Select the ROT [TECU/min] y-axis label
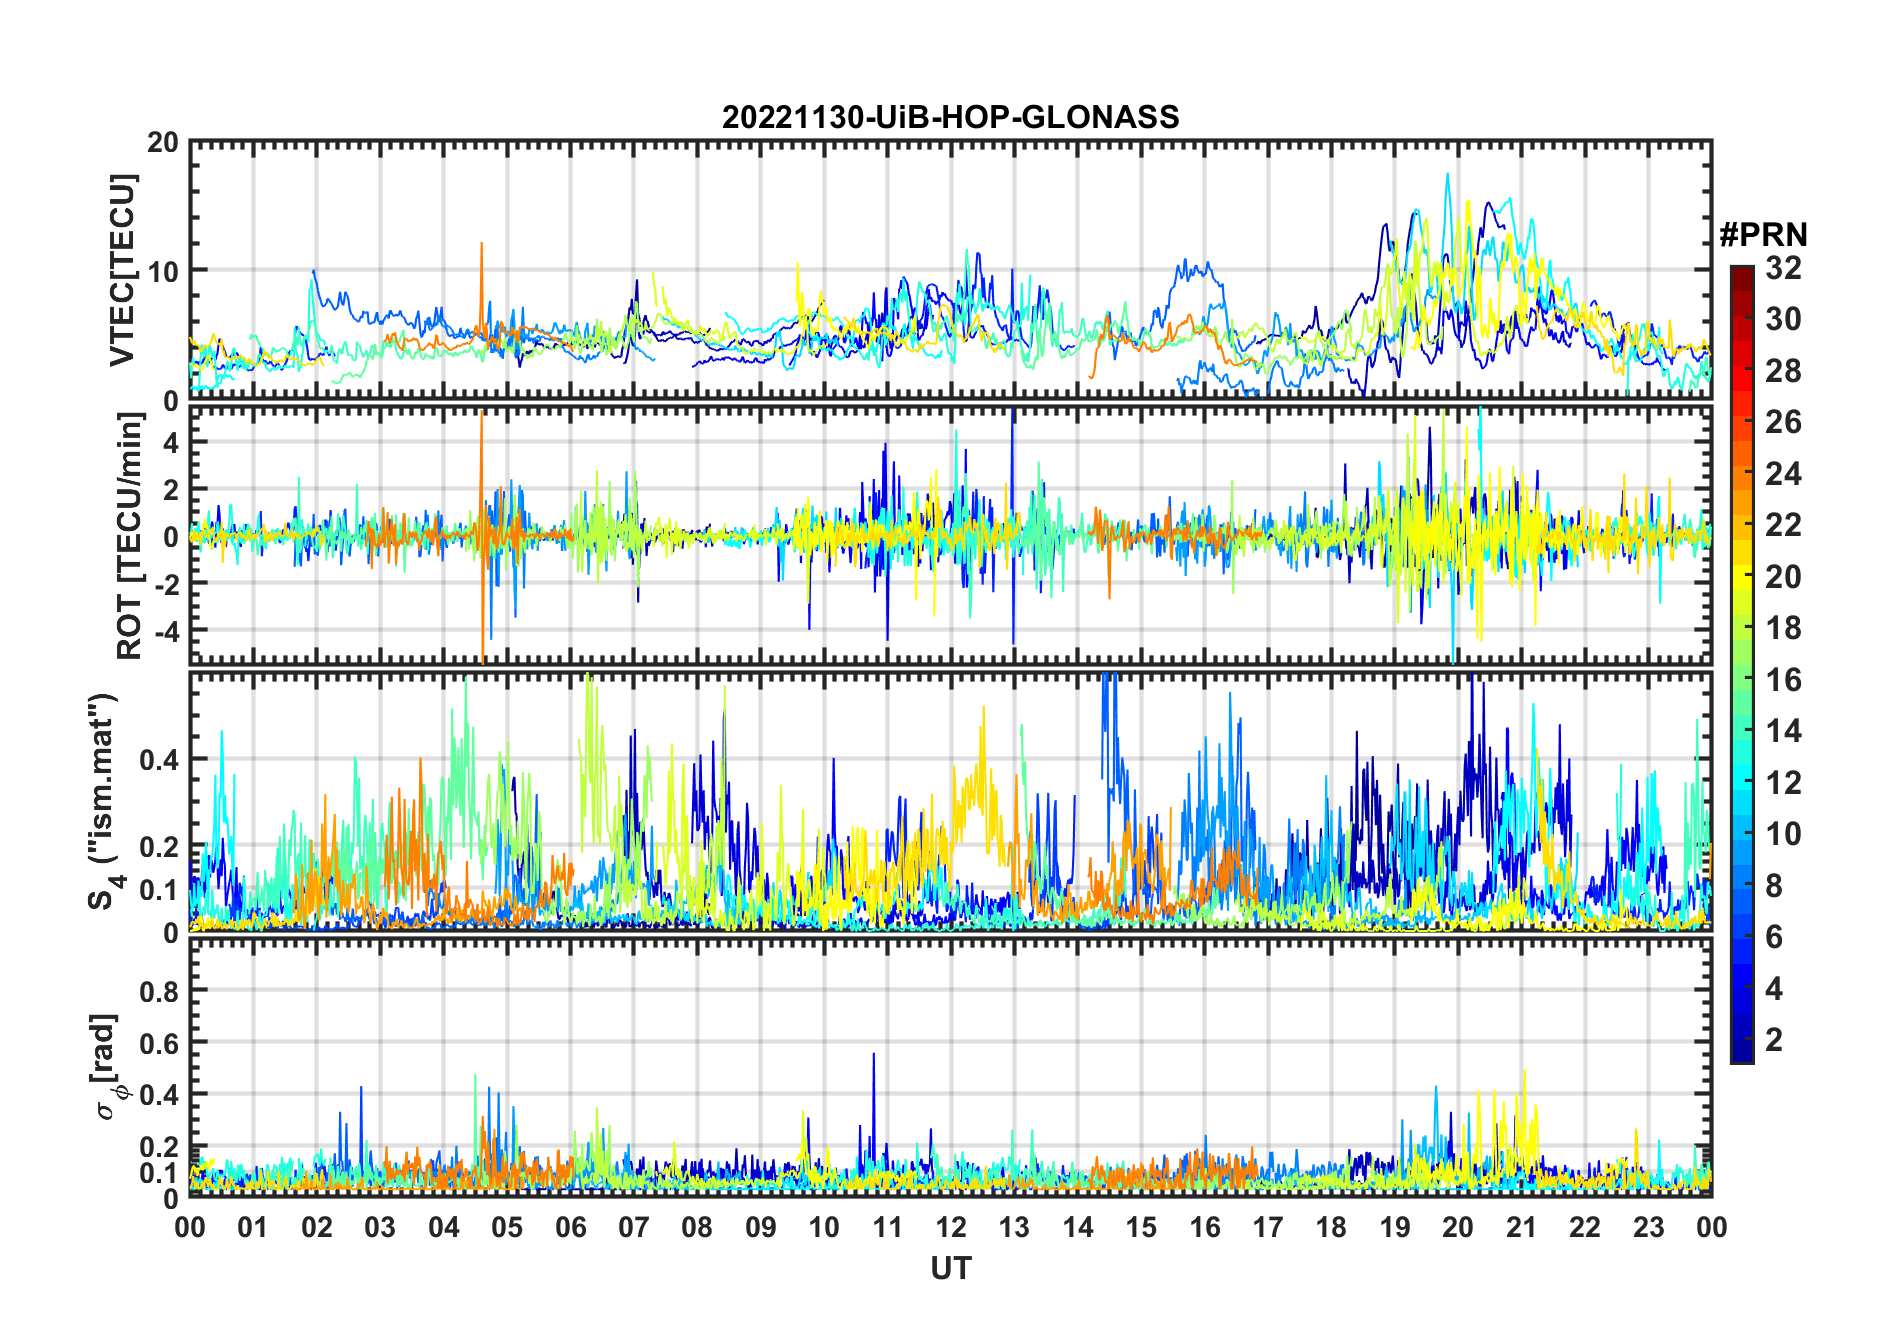 [x=129, y=535]
